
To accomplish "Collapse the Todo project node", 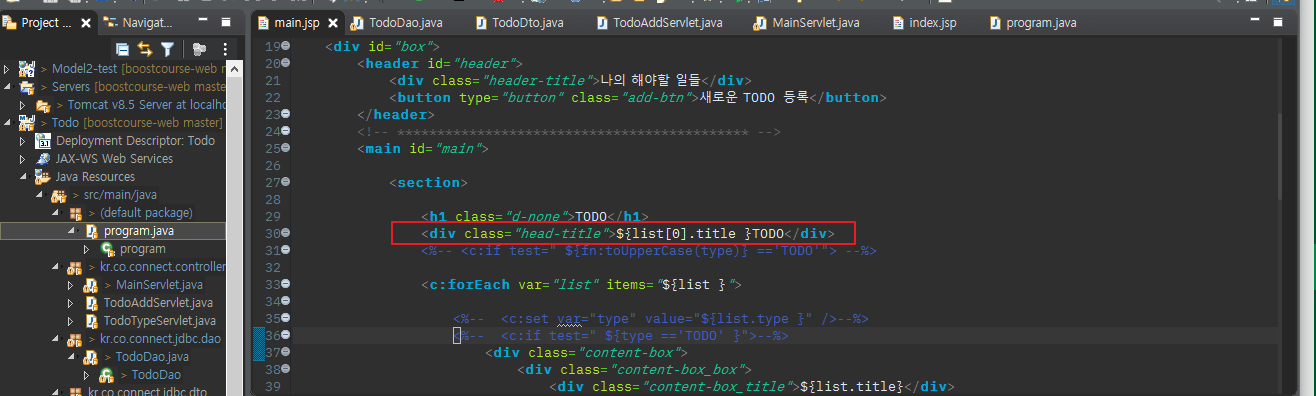I will click(x=7, y=123).
